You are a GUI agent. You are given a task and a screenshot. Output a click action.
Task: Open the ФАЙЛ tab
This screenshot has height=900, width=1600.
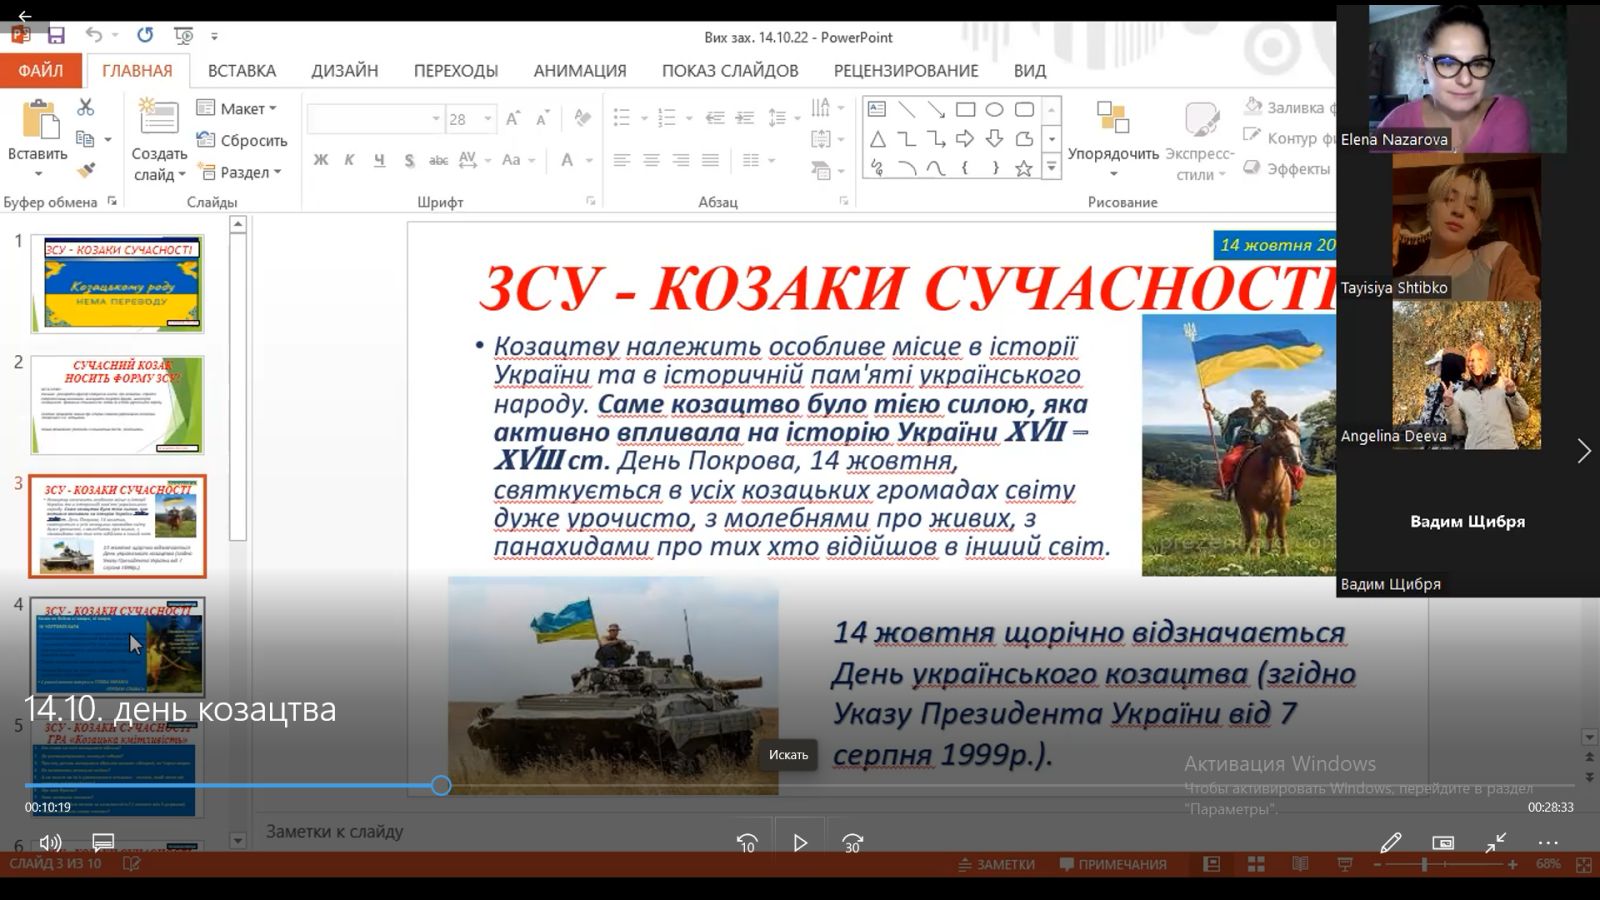41,71
